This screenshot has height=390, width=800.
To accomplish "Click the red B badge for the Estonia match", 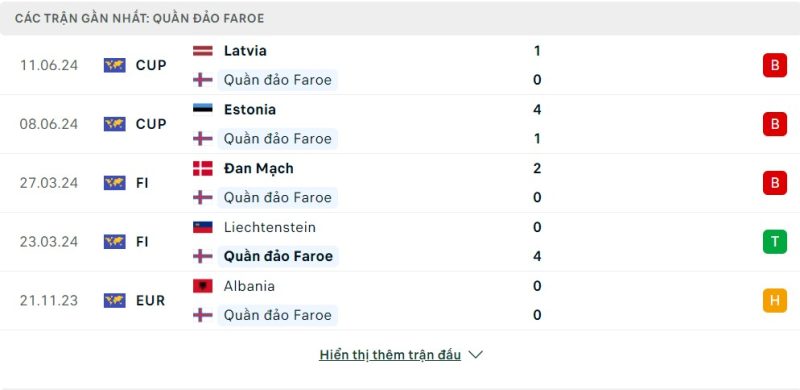I will 774,124.
